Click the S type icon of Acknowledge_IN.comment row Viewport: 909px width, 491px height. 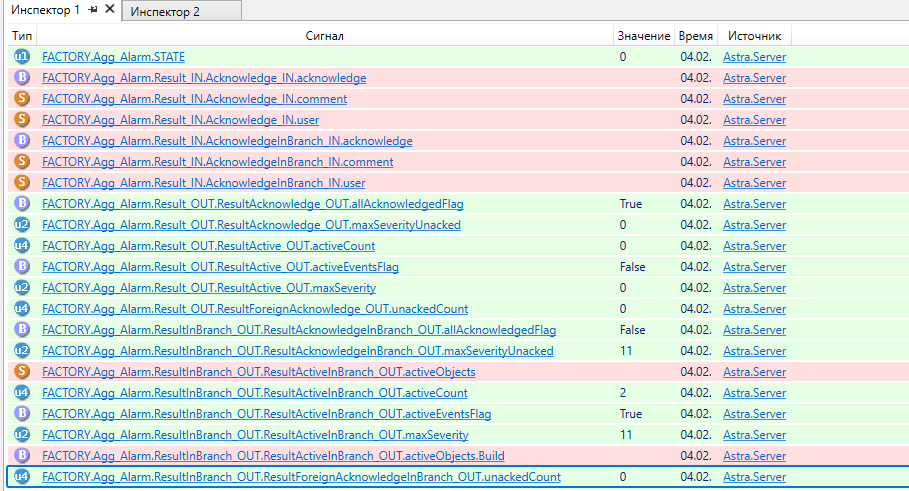point(21,99)
